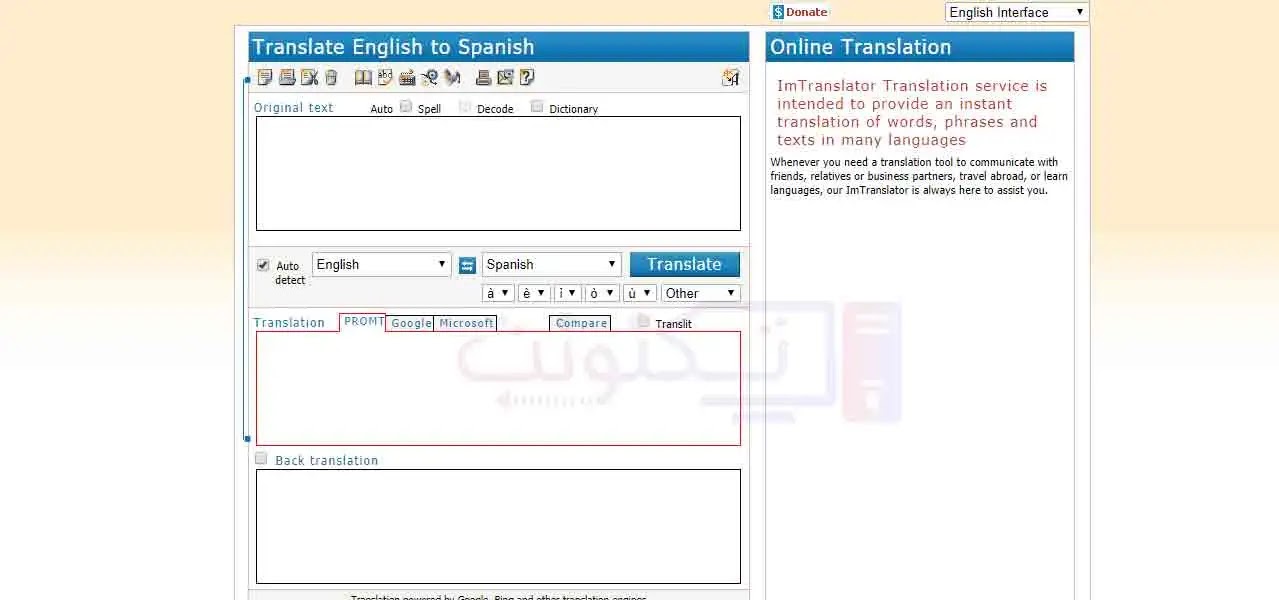Swap languages with the blue arrows icon
The width and height of the screenshot is (1279, 600).
(467, 265)
